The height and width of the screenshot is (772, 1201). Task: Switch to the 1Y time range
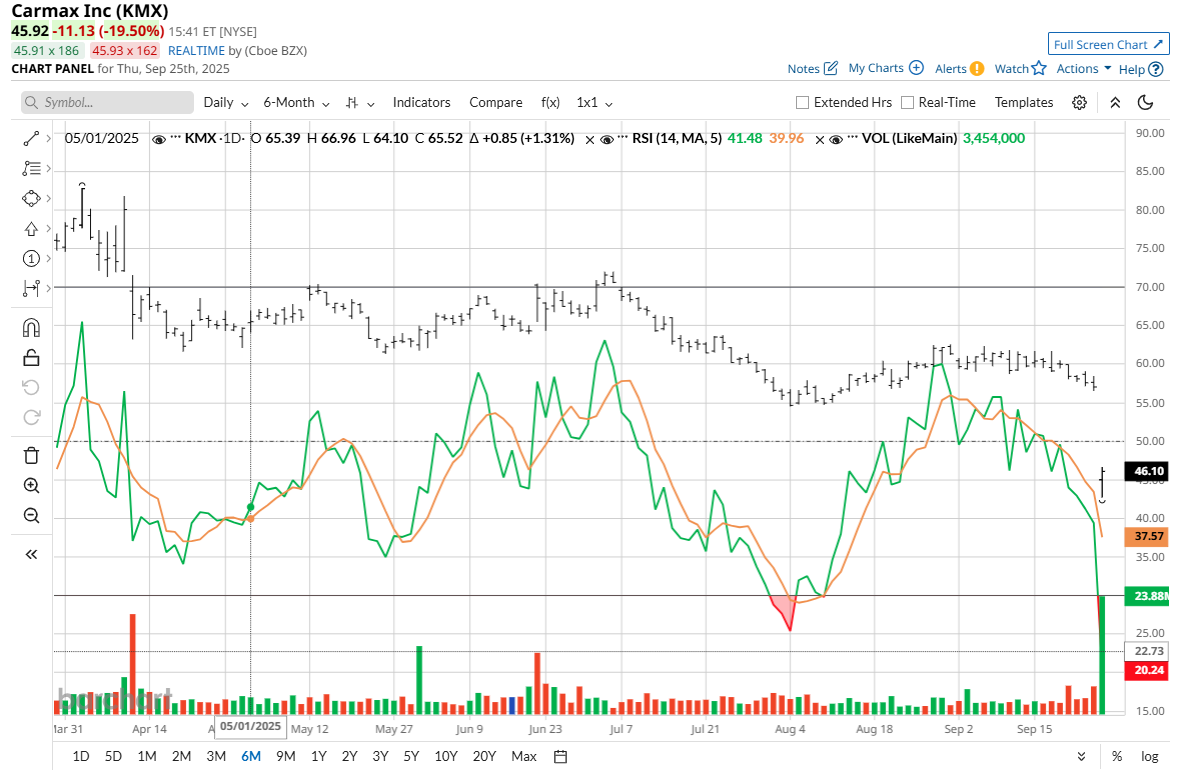[x=318, y=756]
